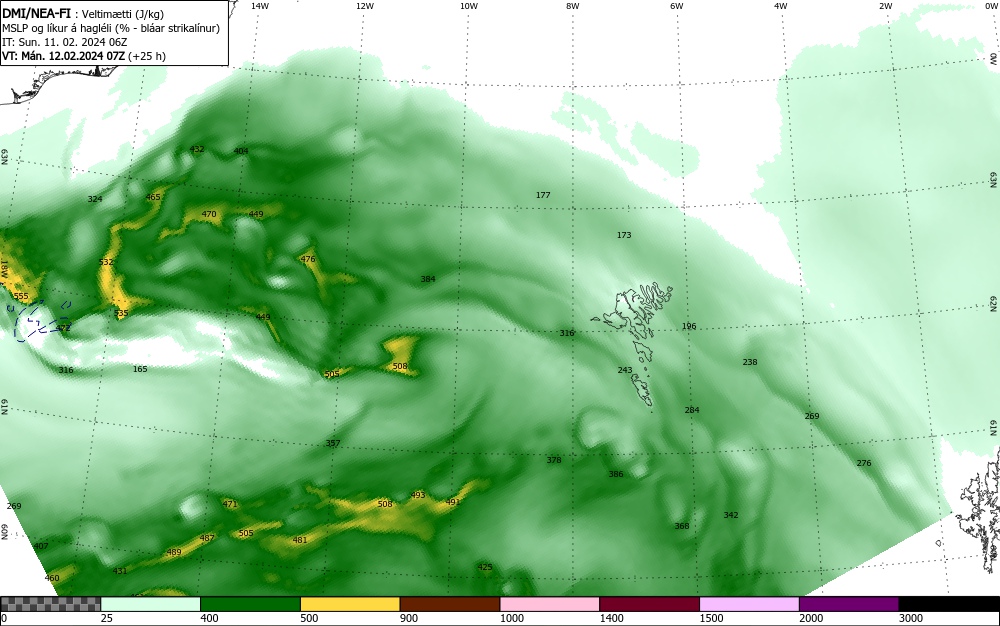The height and width of the screenshot is (626, 1000).
Task: Click the 'DMI/NEA-FI : Veltimætti (J/kg)' title
Action: 83,14
